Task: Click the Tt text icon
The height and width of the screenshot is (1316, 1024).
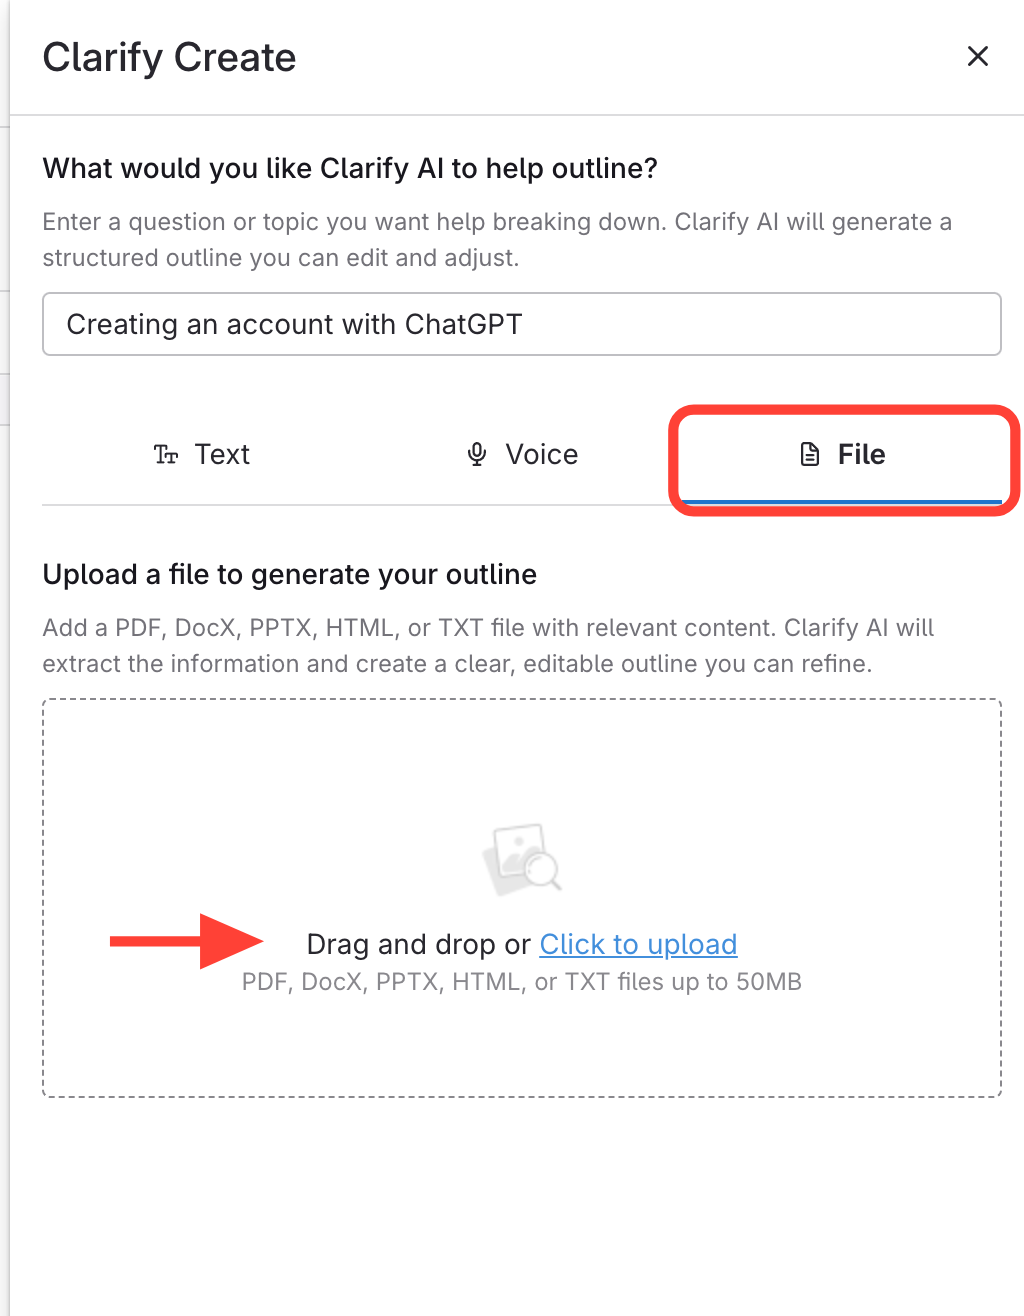Action: click(166, 456)
